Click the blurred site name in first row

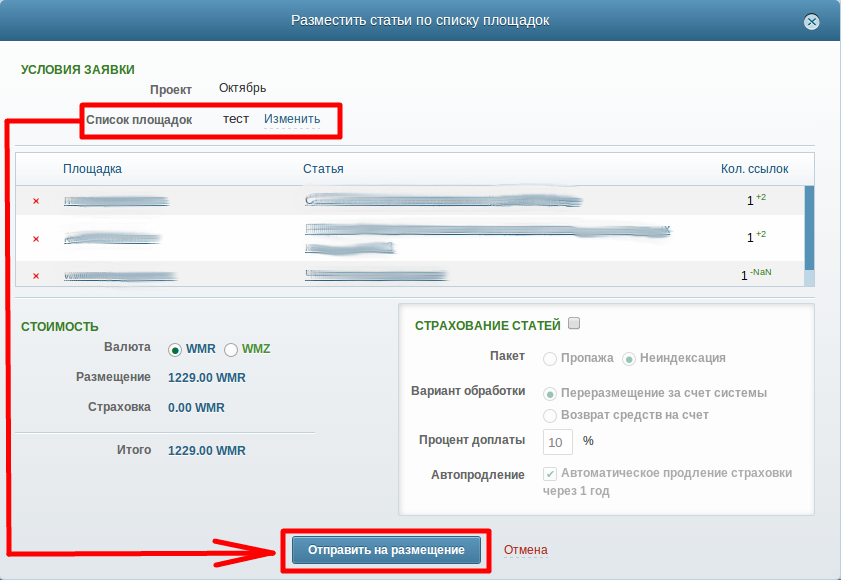(116, 201)
